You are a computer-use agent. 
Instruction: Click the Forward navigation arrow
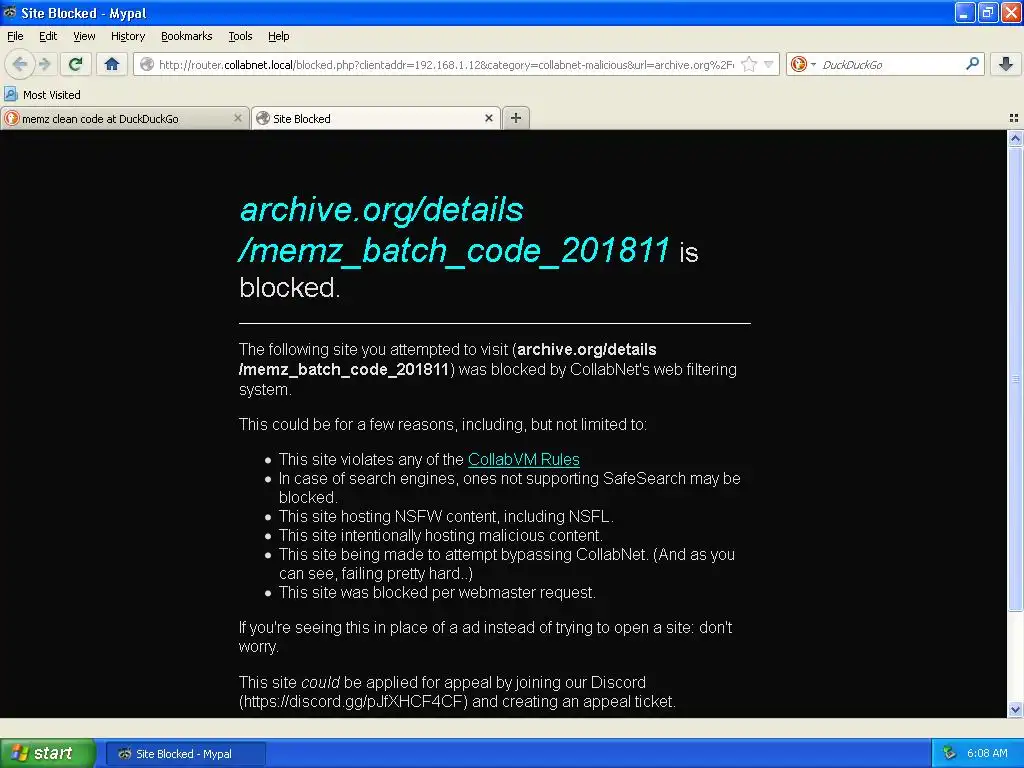[44, 64]
